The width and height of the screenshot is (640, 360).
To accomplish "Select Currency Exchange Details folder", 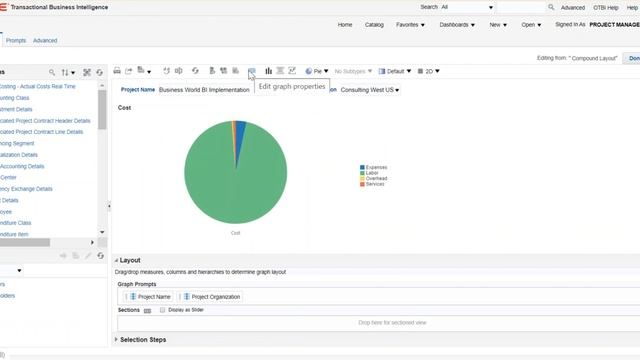I will [x=26, y=189].
